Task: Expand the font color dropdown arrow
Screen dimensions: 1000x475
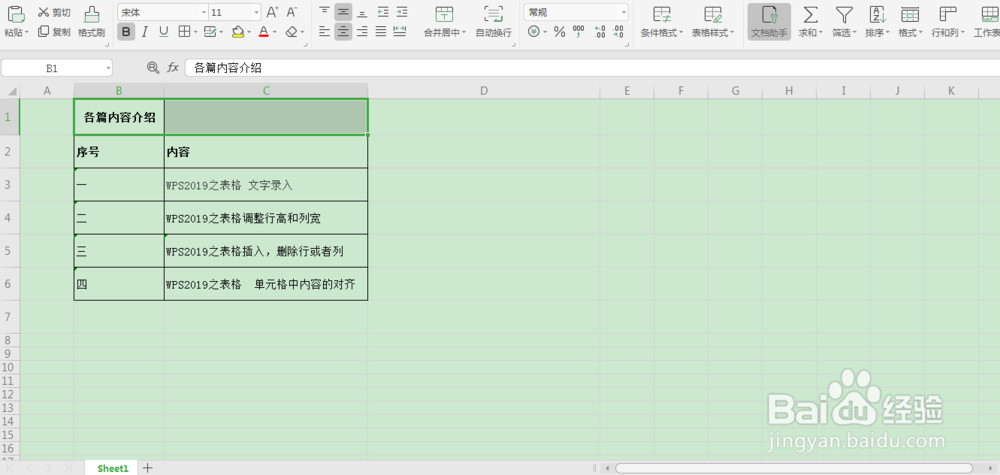Action: pos(275,32)
